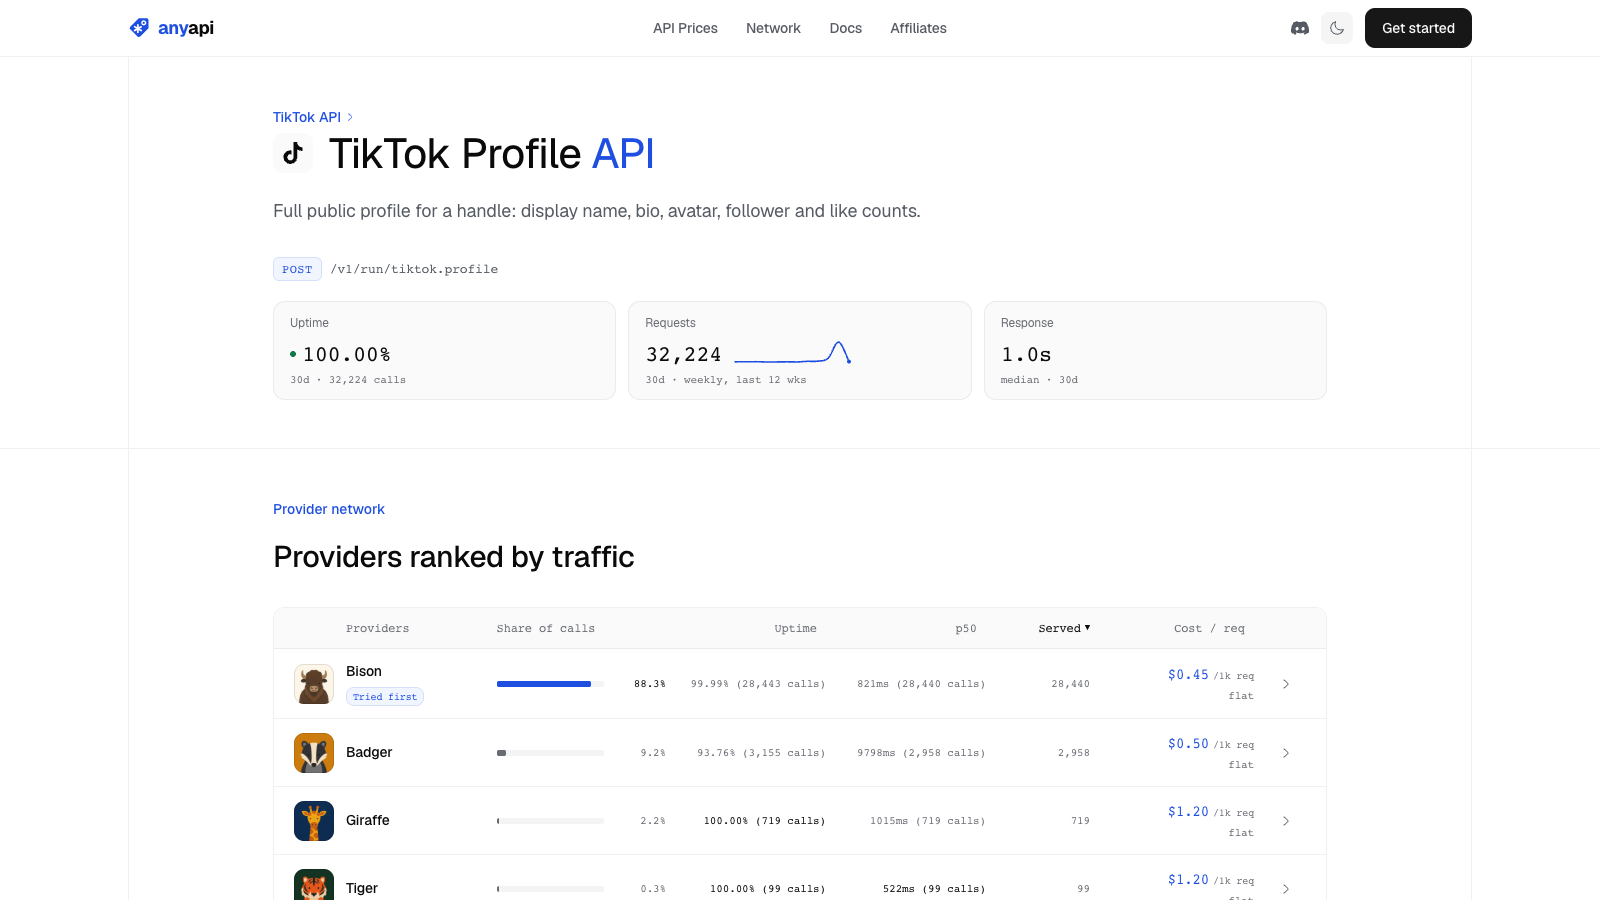Image resolution: width=1600 pixels, height=900 pixels.
Task: Click the Get started button
Action: click(1418, 28)
